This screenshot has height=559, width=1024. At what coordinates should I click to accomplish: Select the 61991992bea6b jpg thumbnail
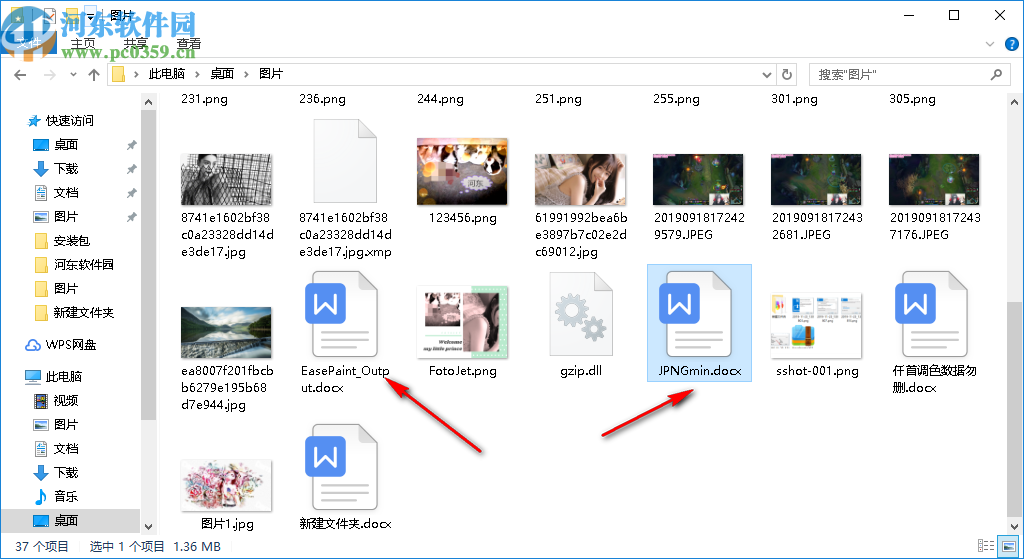(x=581, y=180)
